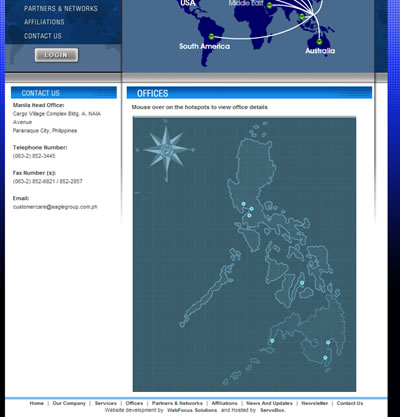Viewport: 400px width, 417px height.
Task: Open Contact Us in the sidebar menu
Action: (43, 36)
